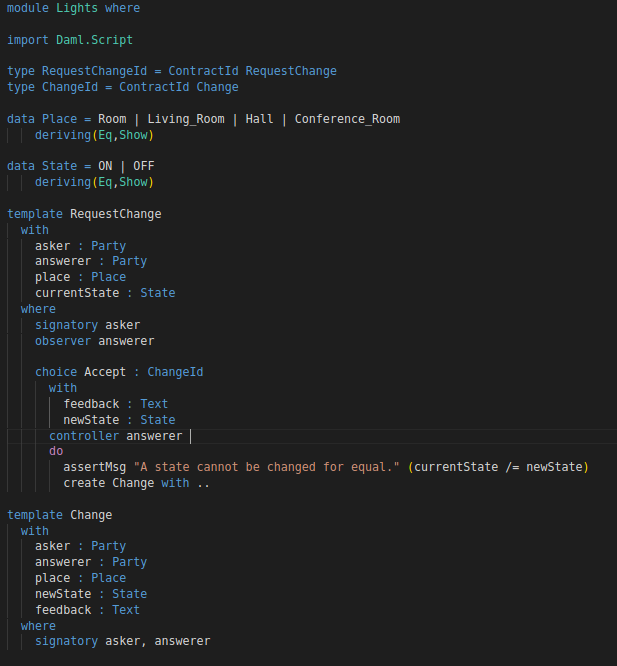Click the 'OFF' constructor in data State
Viewport: 617px width, 666px height.
tap(143, 166)
